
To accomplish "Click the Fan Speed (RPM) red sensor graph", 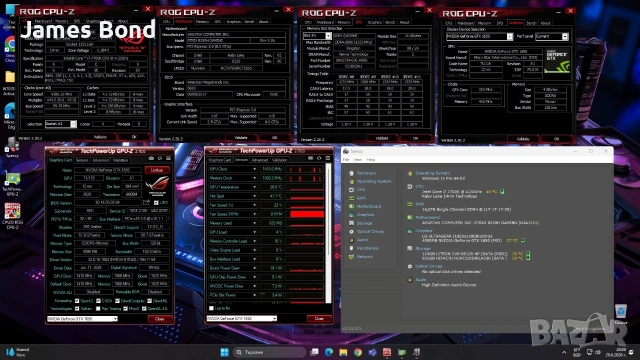I will 307,214.
